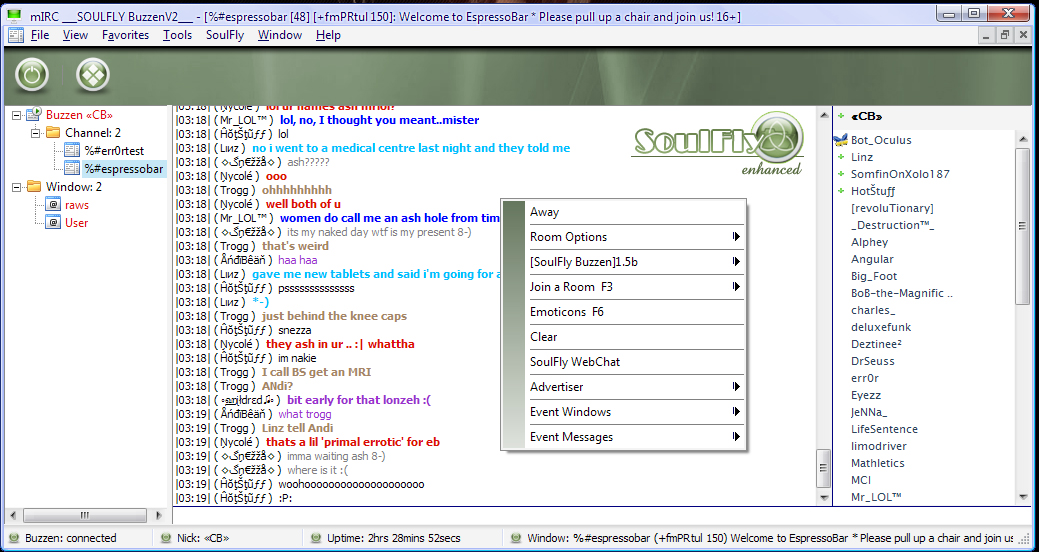Collapse the Buzzen «CB» server tree
Viewport: 1039px width, 552px height.
pyautogui.click(x=16, y=115)
